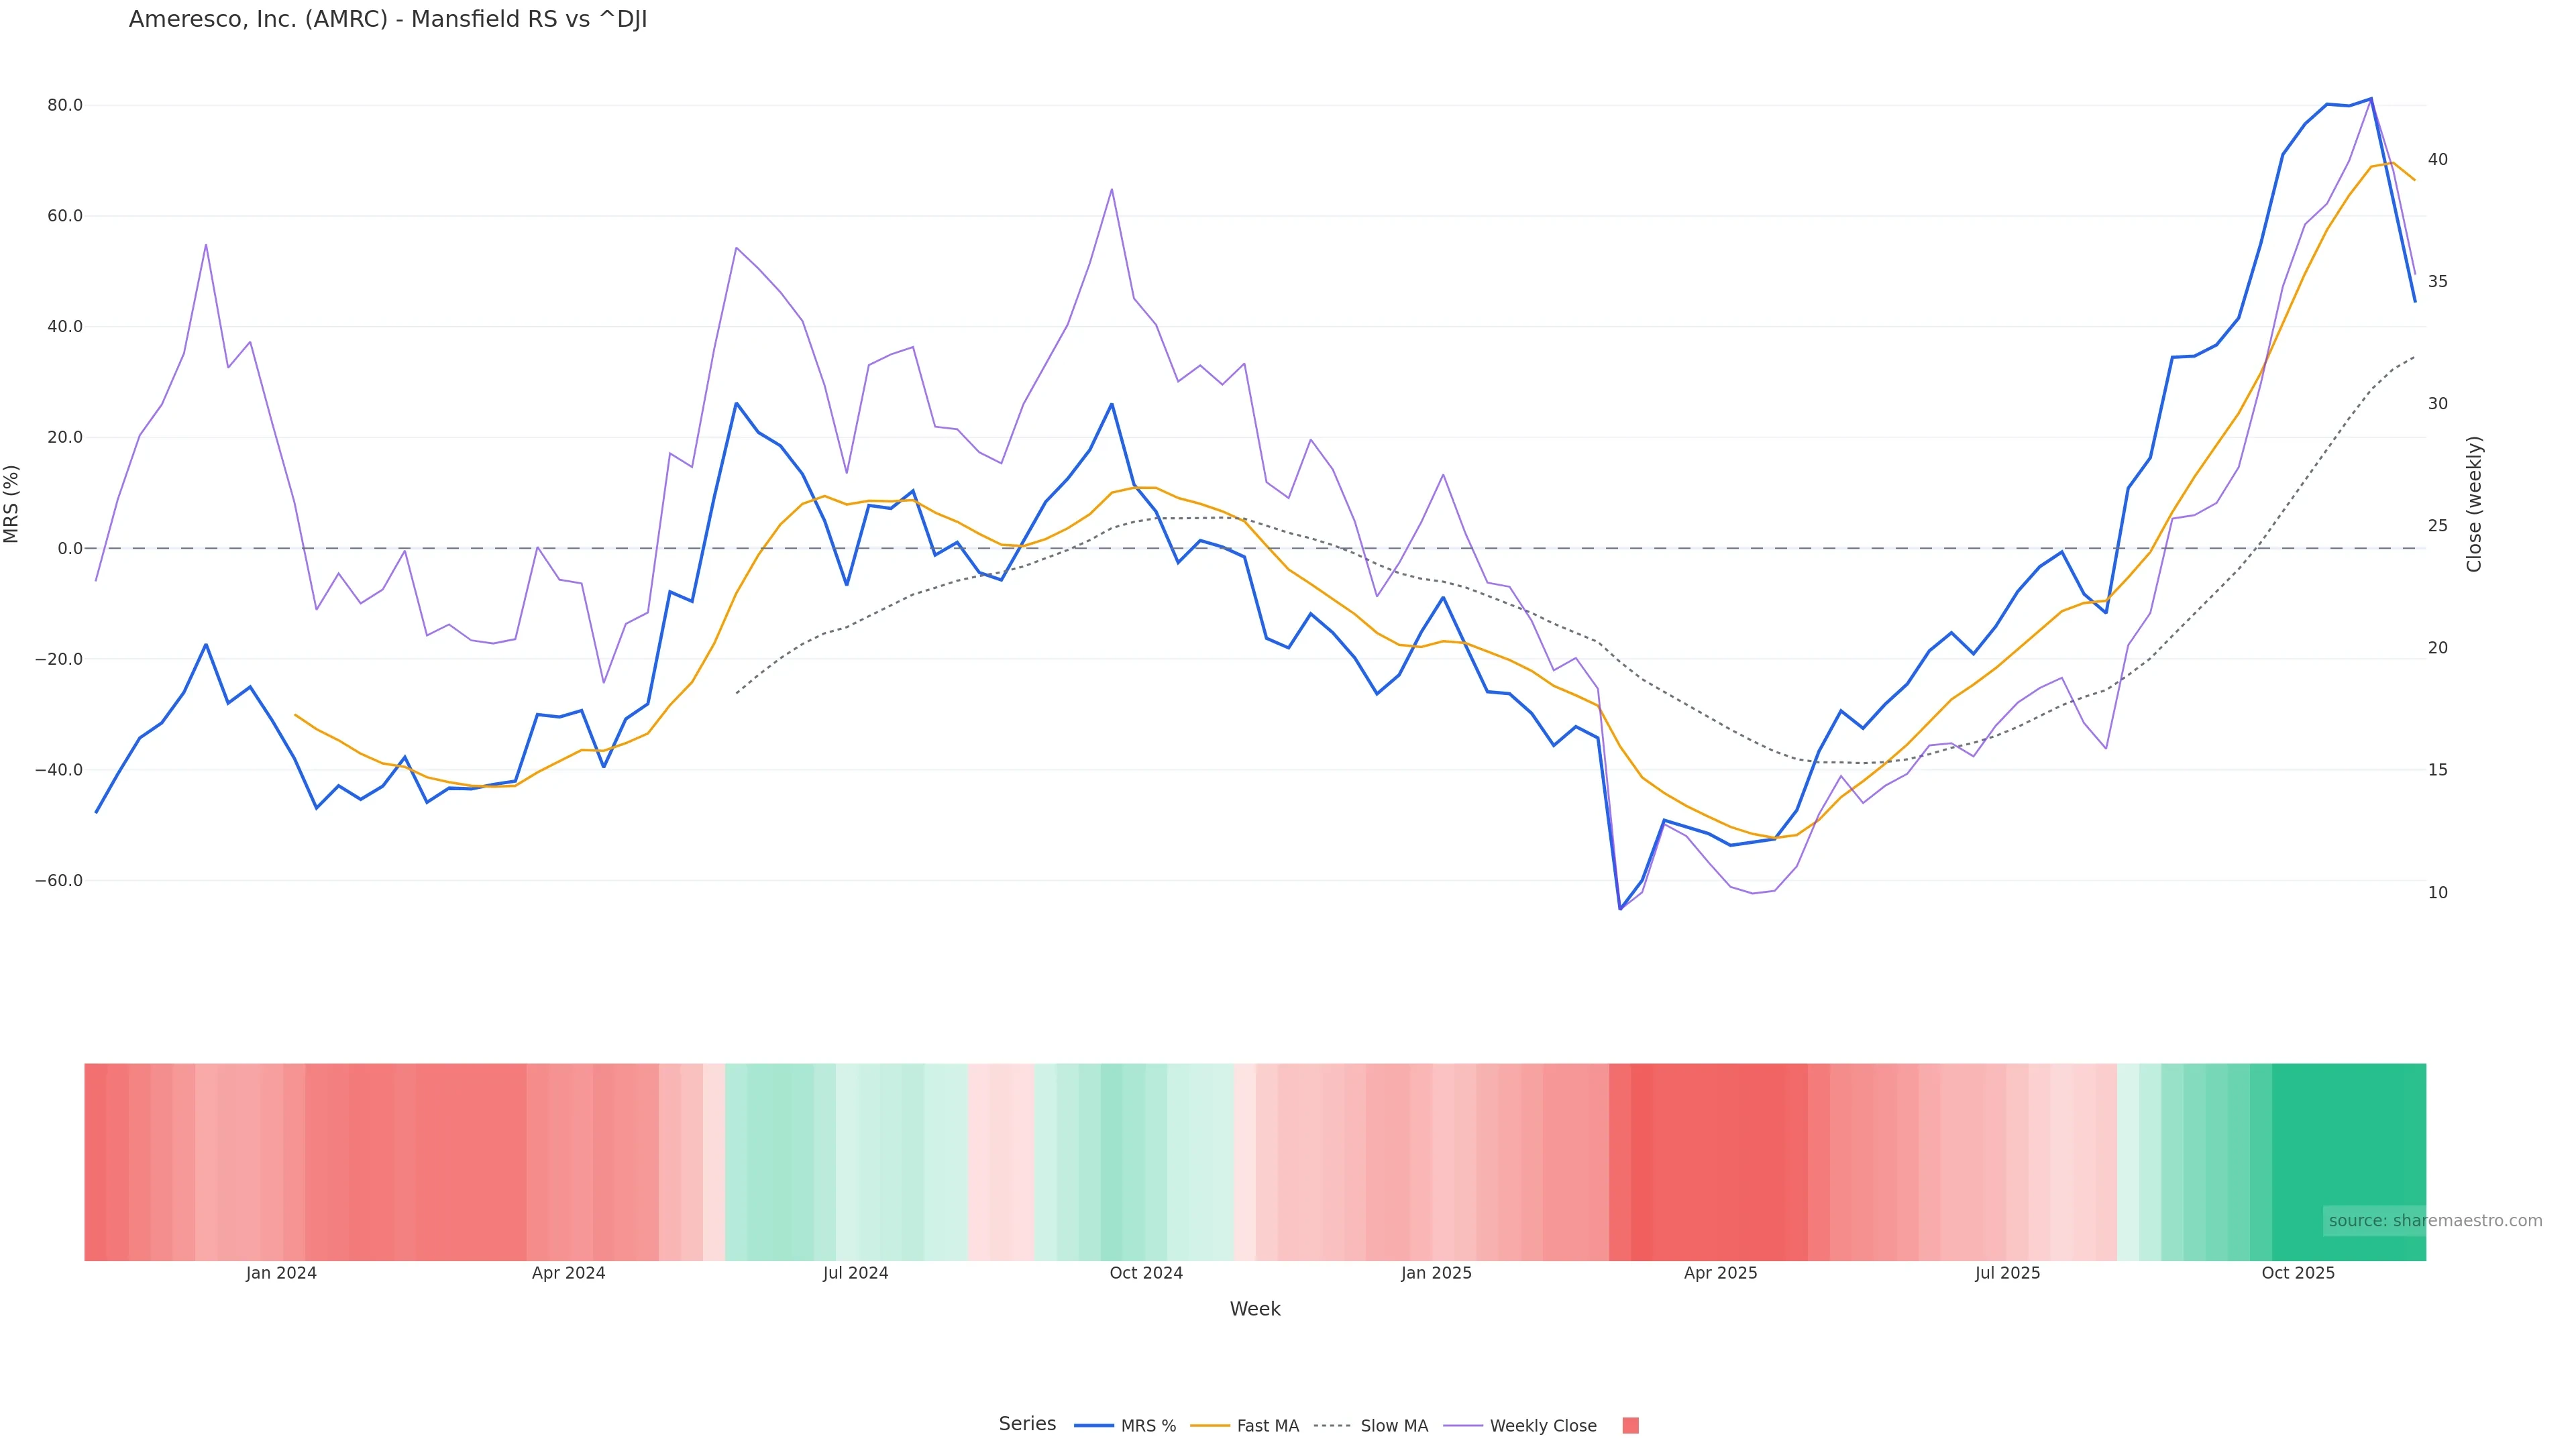Viewport: 2576px width, 1449px height.
Task: Select the Jan 2025 x-axis label
Action: pos(1436,1273)
